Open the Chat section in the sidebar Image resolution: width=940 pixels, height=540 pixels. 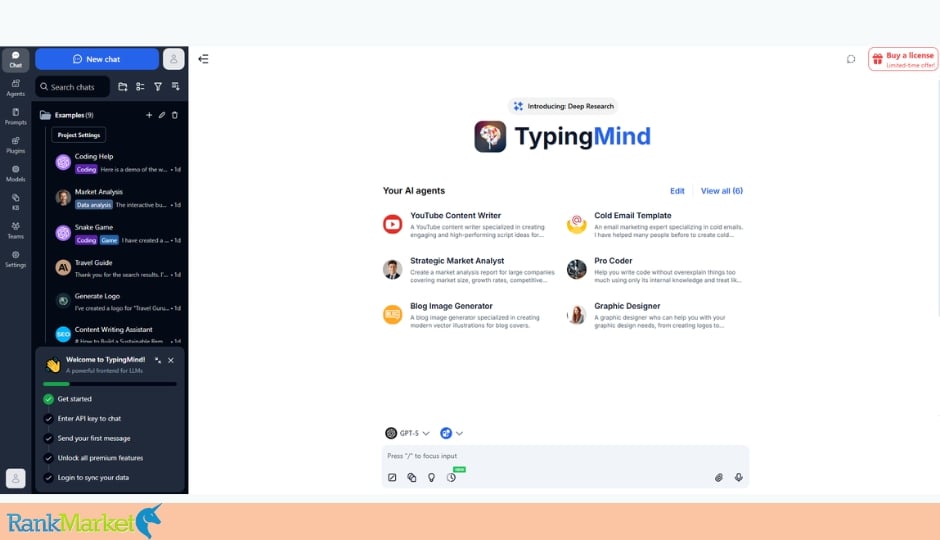16,59
